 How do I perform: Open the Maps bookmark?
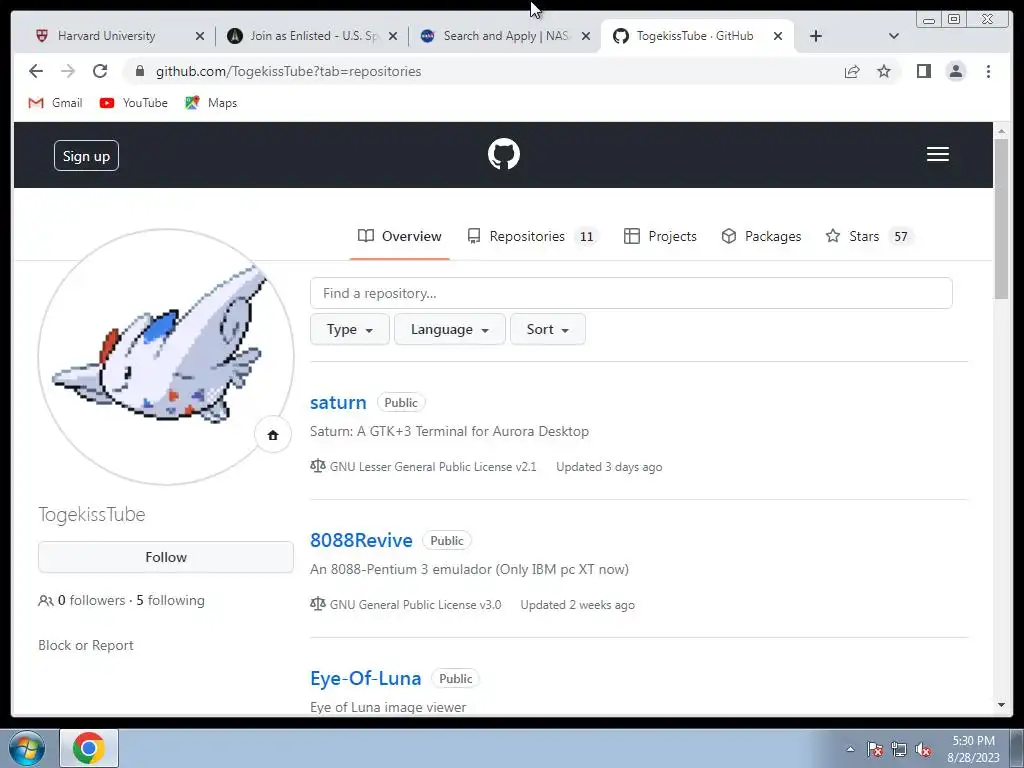(211, 103)
